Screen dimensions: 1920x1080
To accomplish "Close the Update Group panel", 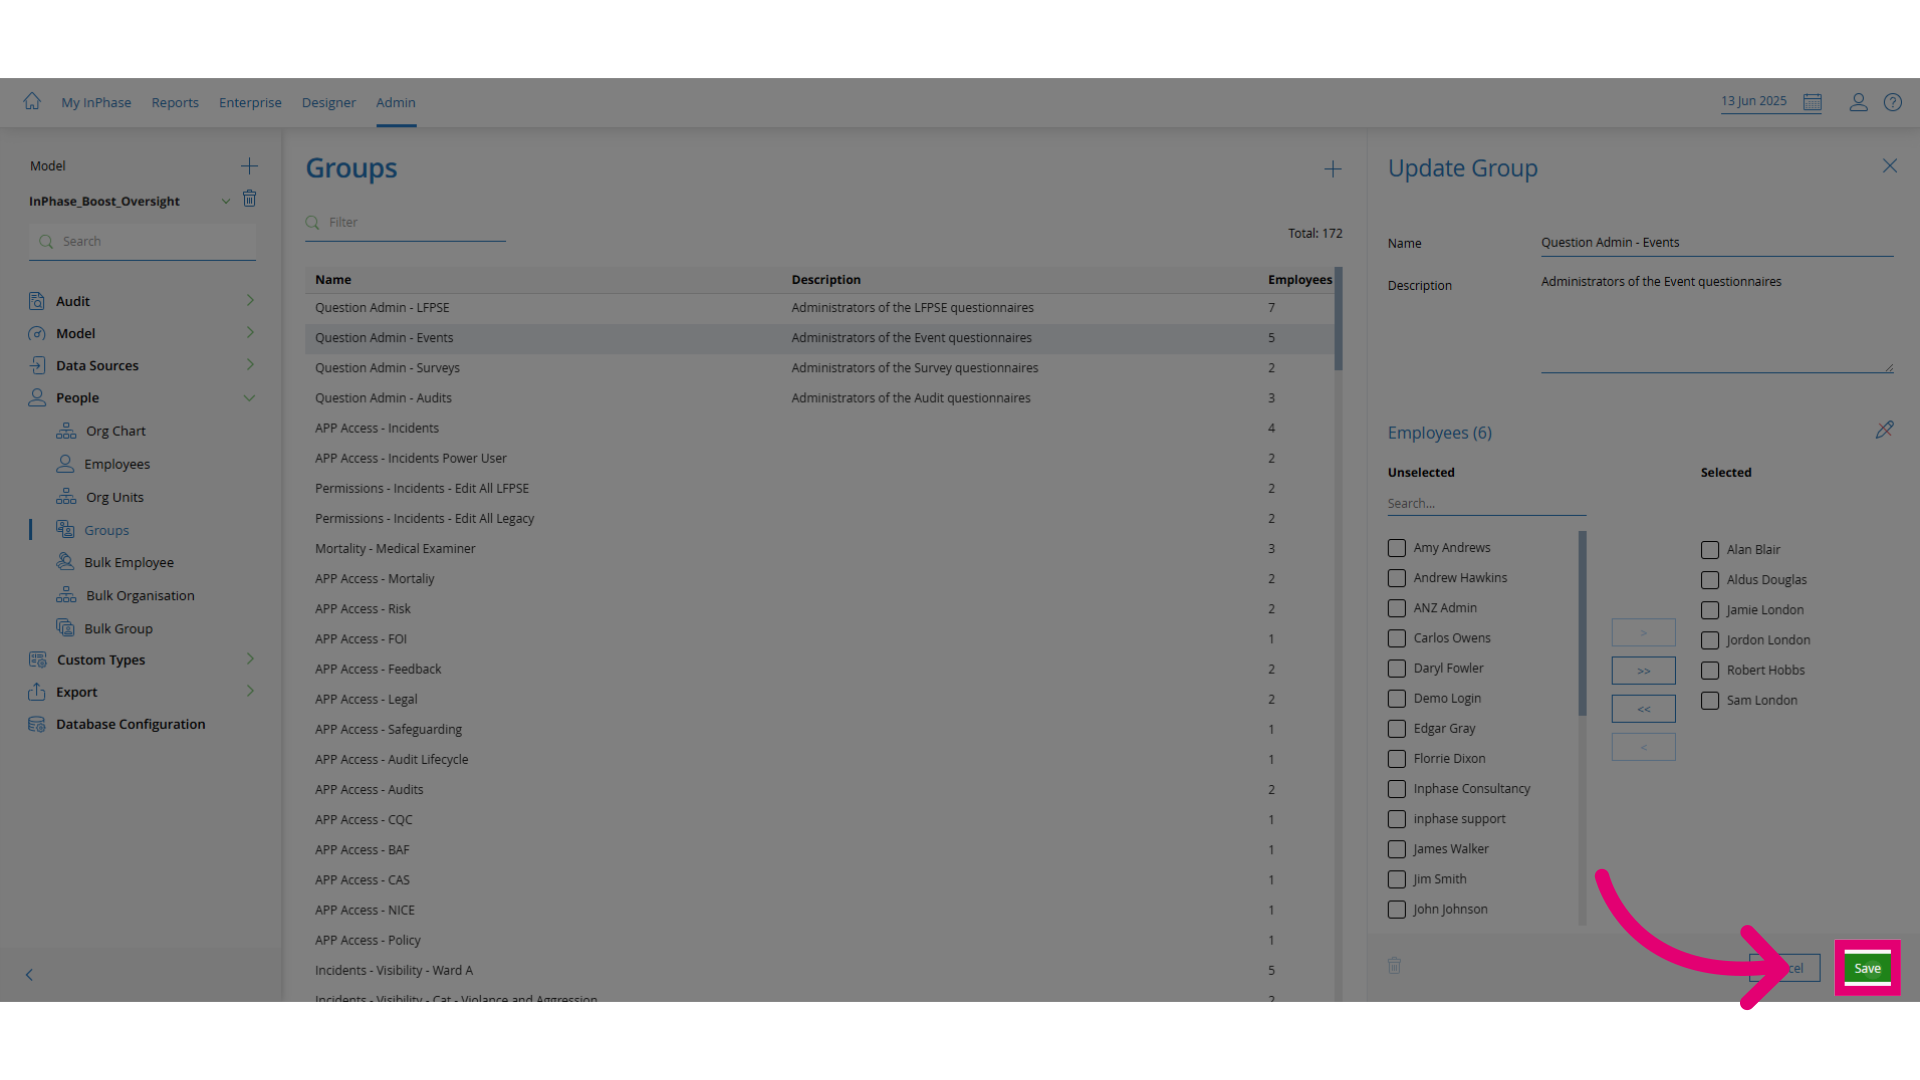I will pos(1889,166).
